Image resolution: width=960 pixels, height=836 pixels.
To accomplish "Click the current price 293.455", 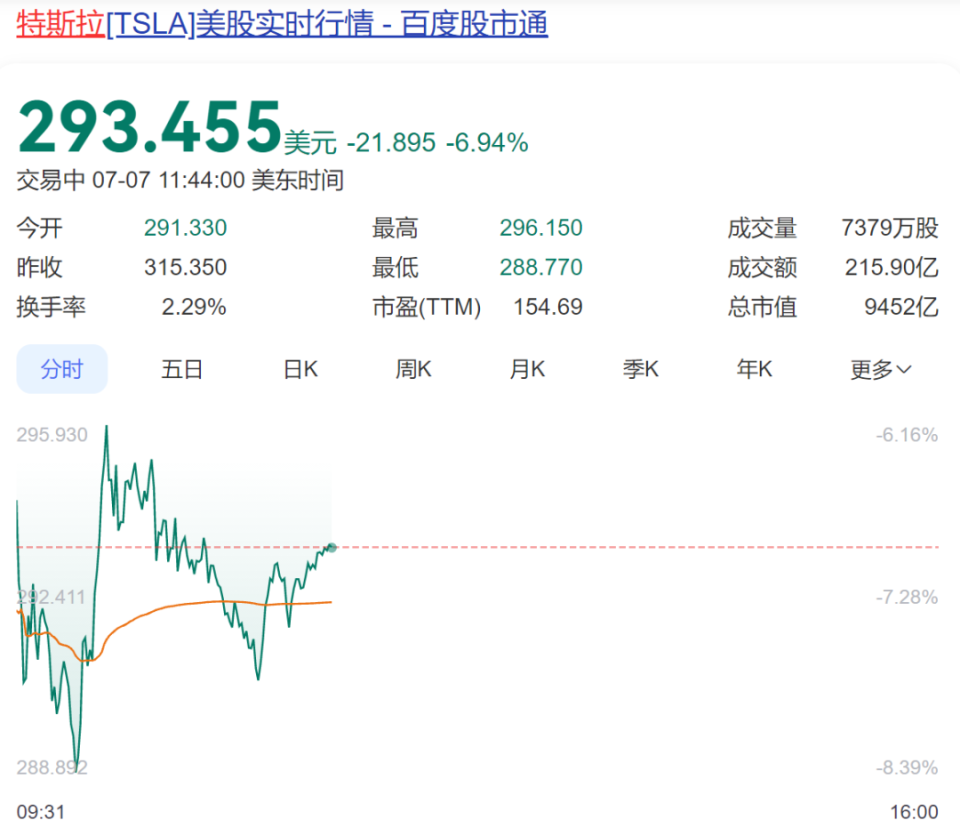I will pyautogui.click(x=149, y=127).
